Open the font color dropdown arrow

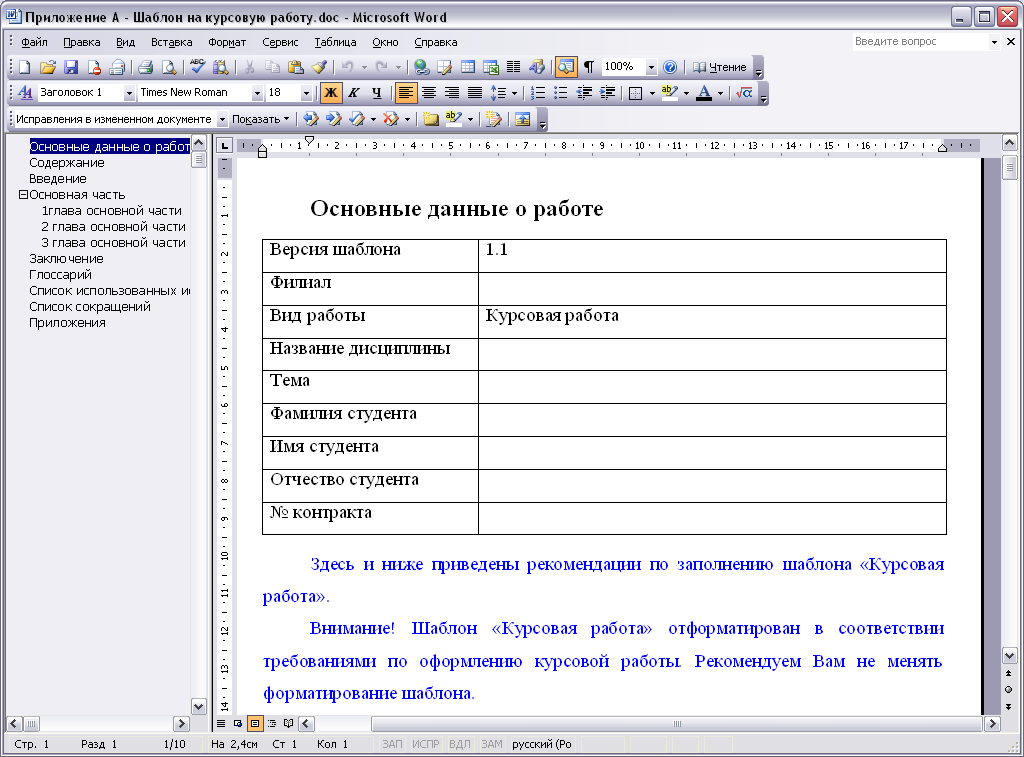coord(720,93)
